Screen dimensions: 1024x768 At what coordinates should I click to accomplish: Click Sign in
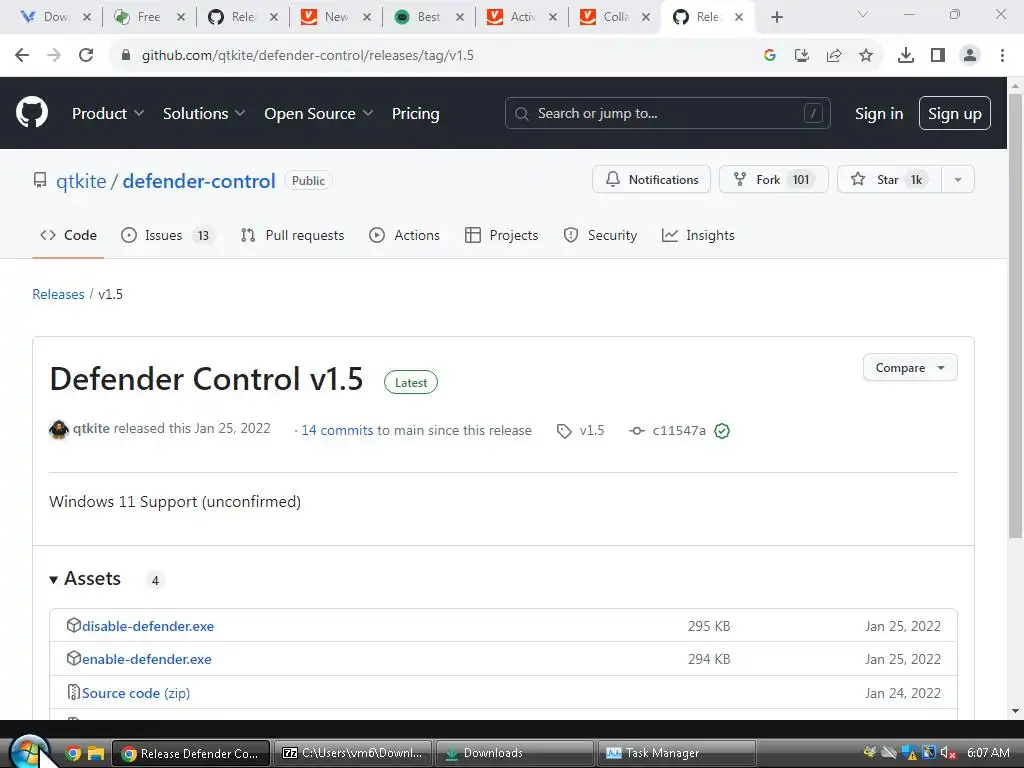pos(879,113)
